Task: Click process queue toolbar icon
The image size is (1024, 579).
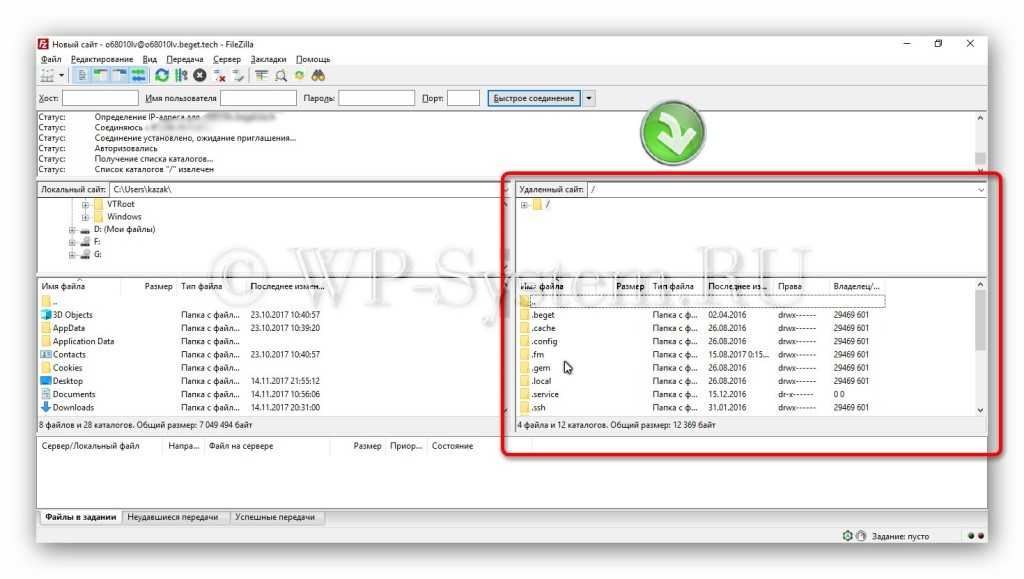Action: pyautogui.click(x=181, y=75)
